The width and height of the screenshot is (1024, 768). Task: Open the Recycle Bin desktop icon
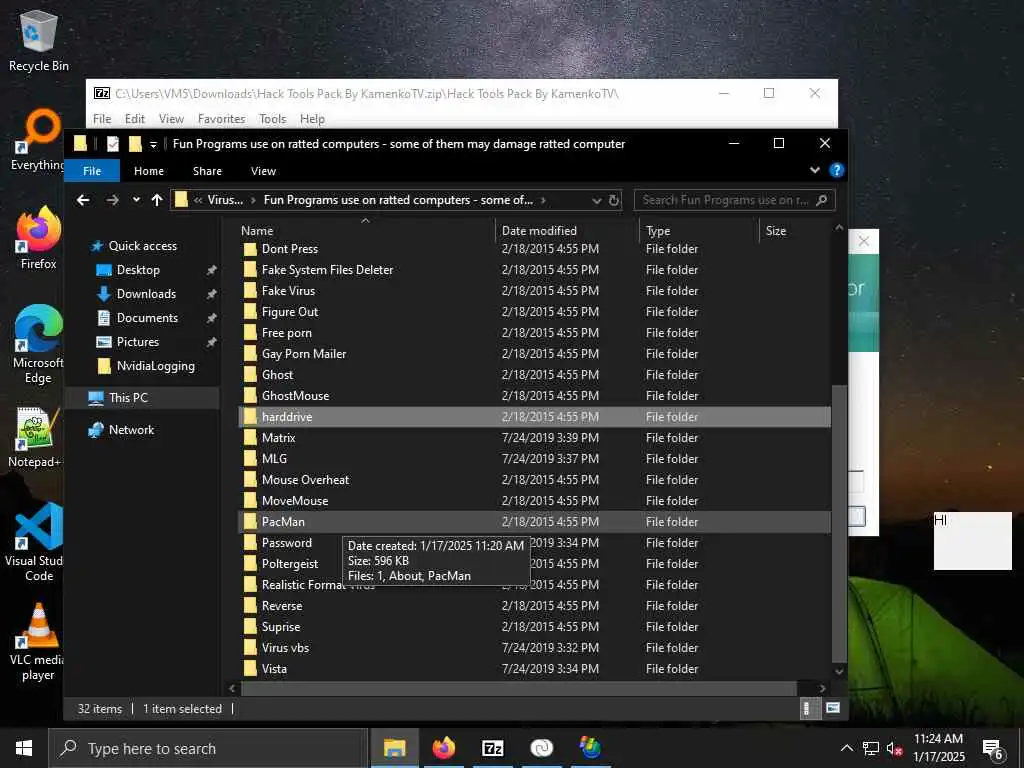pos(39,40)
